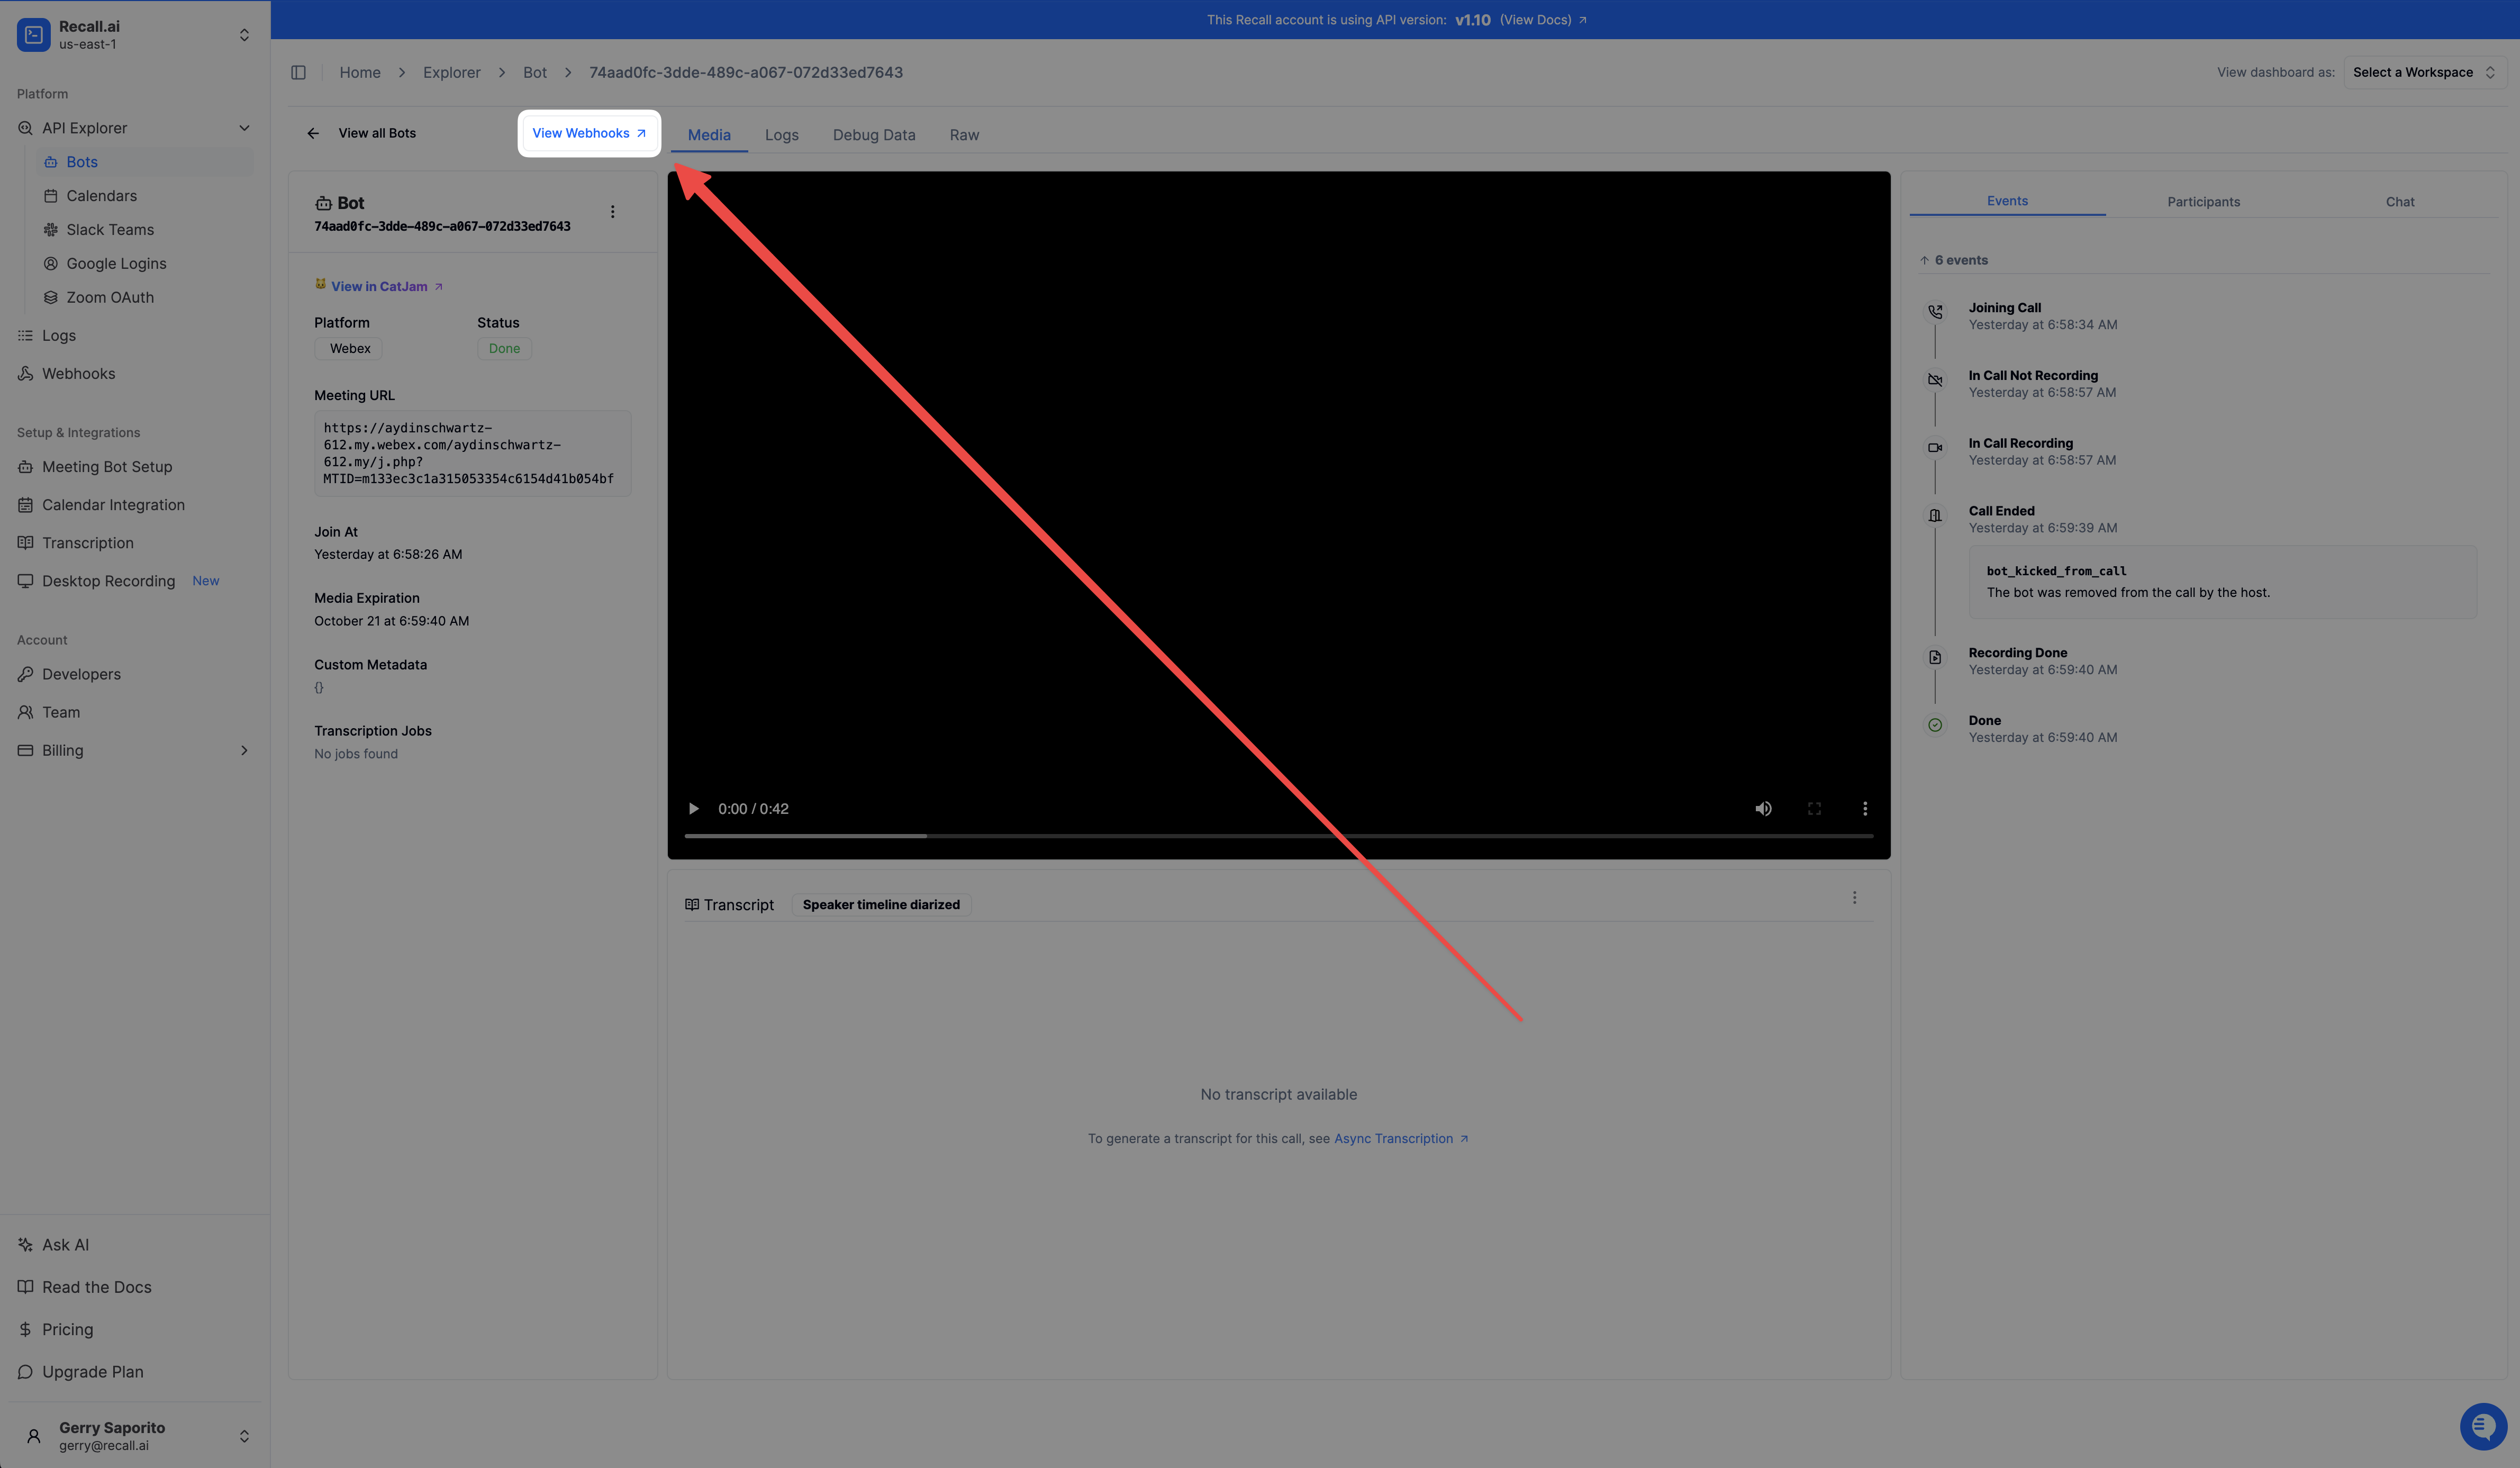The height and width of the screenshot is (1468, 2520).
Task: Click the back arrow to all bots
Action: 313,133
